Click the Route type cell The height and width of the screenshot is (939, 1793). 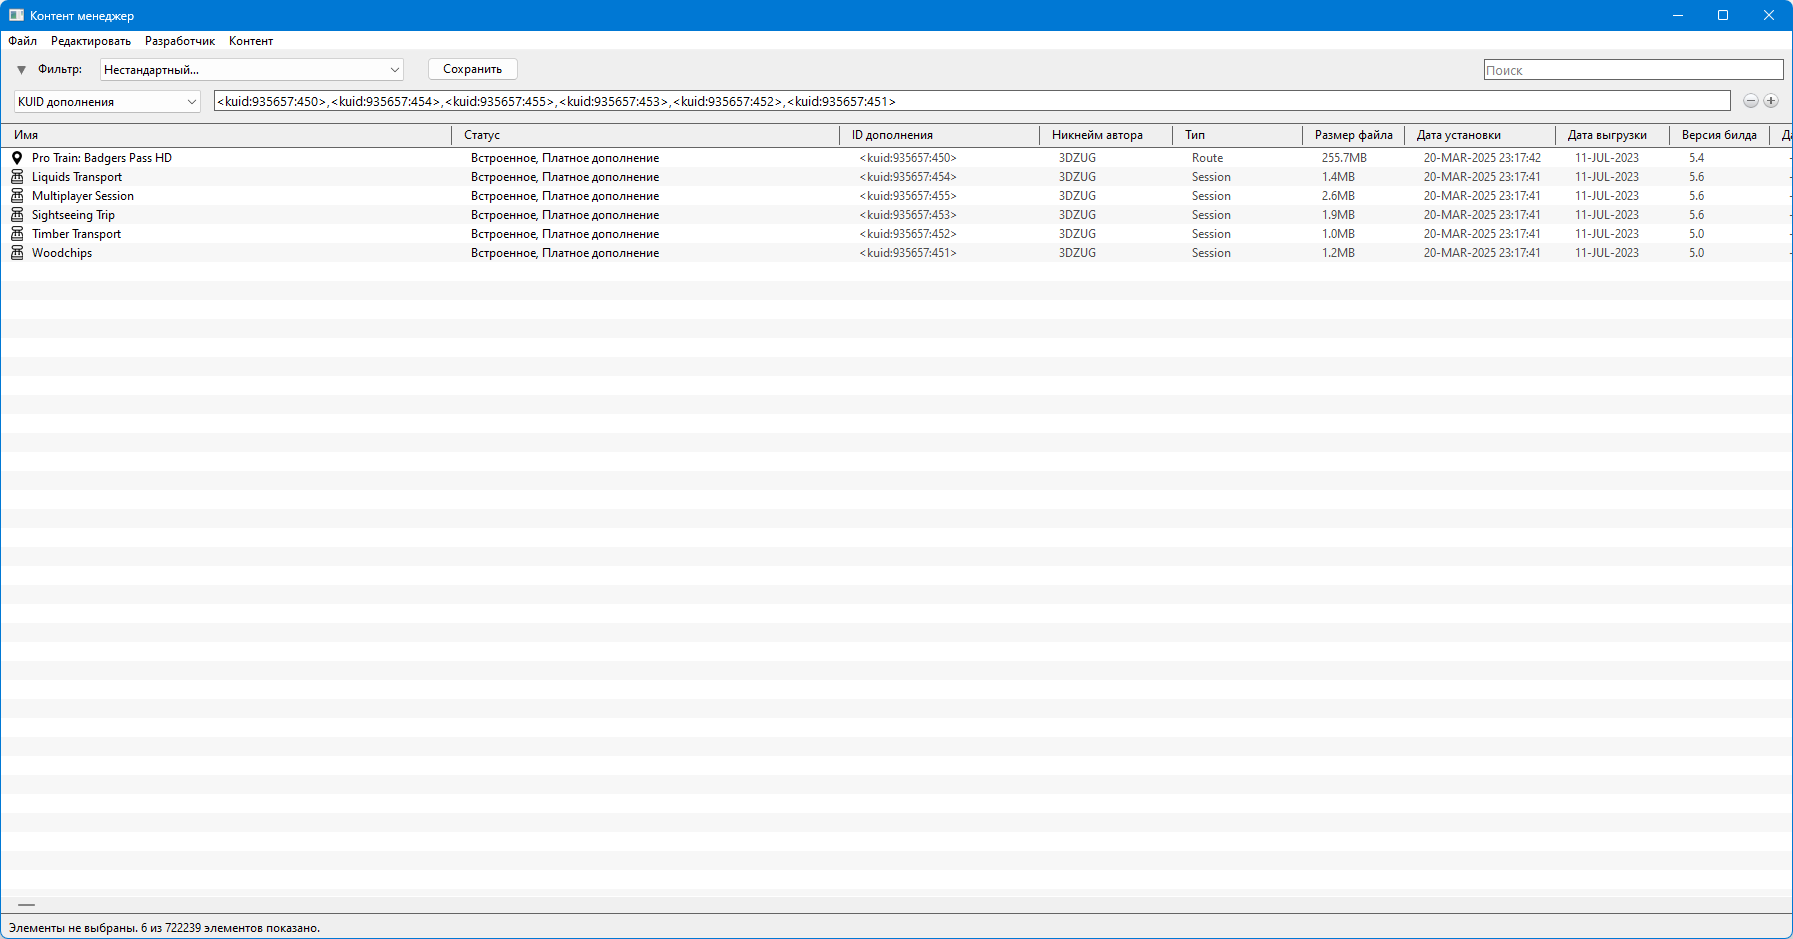pyautogui.click(x=1207, y=158)
